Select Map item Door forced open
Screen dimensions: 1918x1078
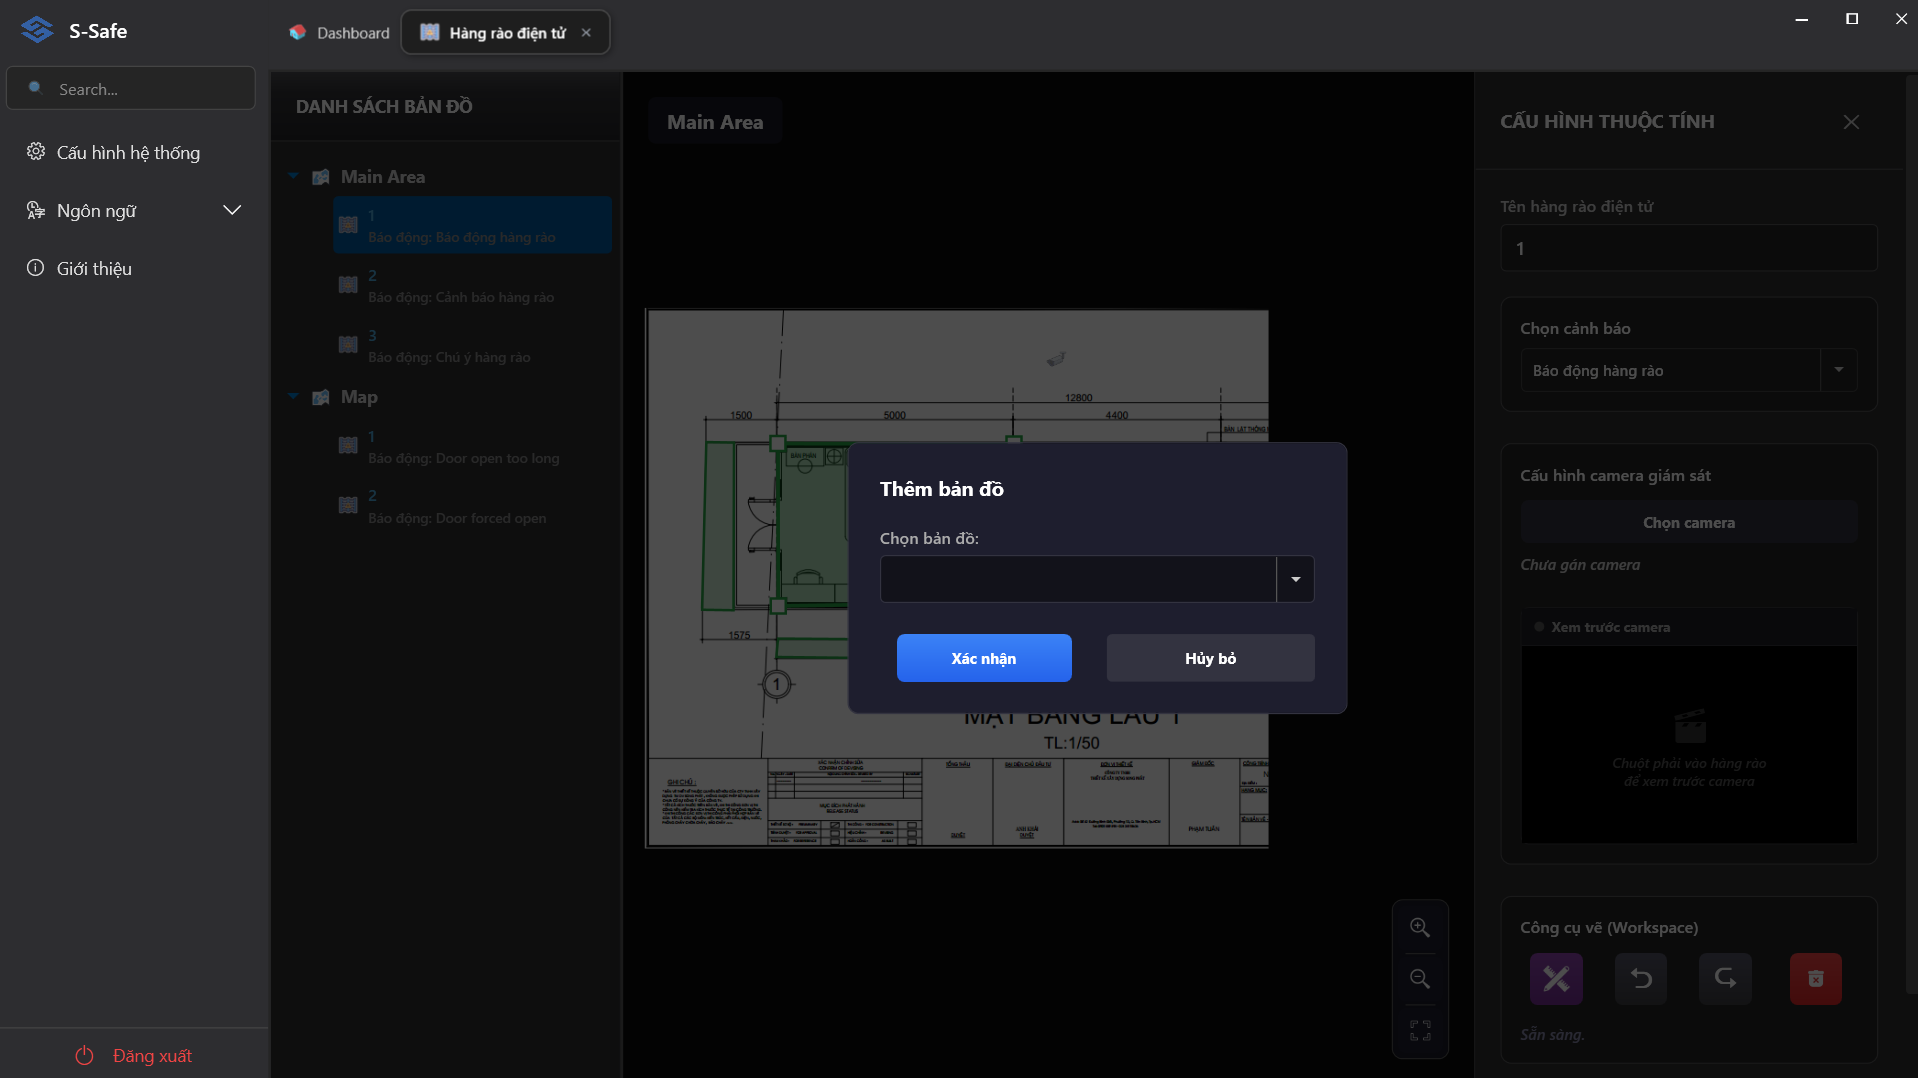pos(472,506)
